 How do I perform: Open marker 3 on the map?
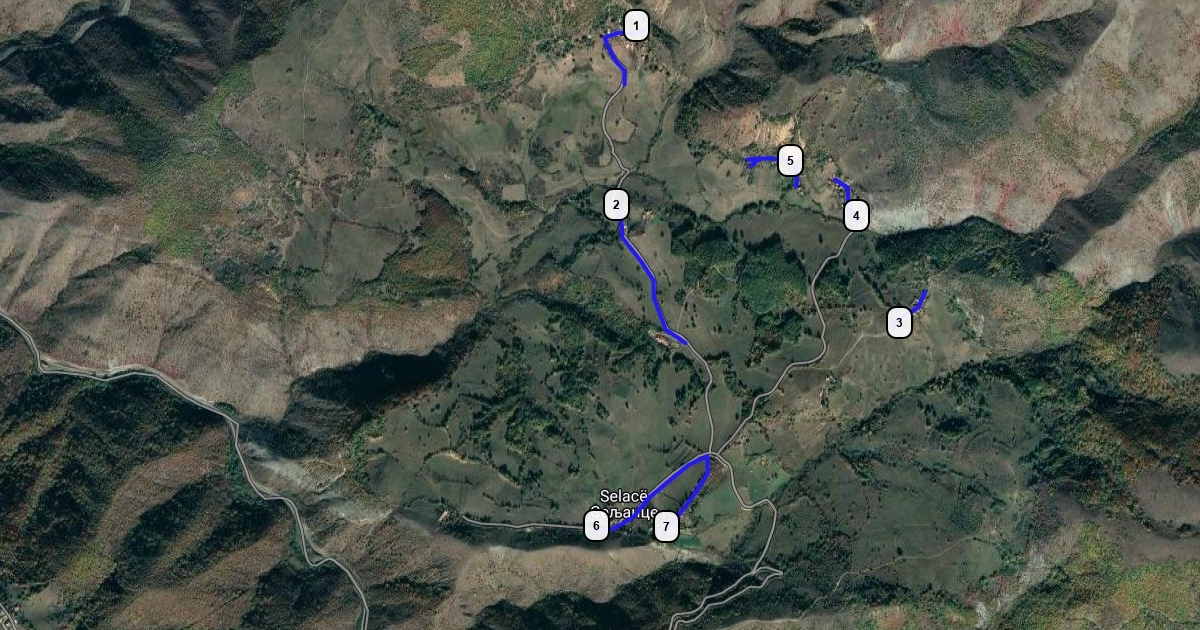click(899, 323)
